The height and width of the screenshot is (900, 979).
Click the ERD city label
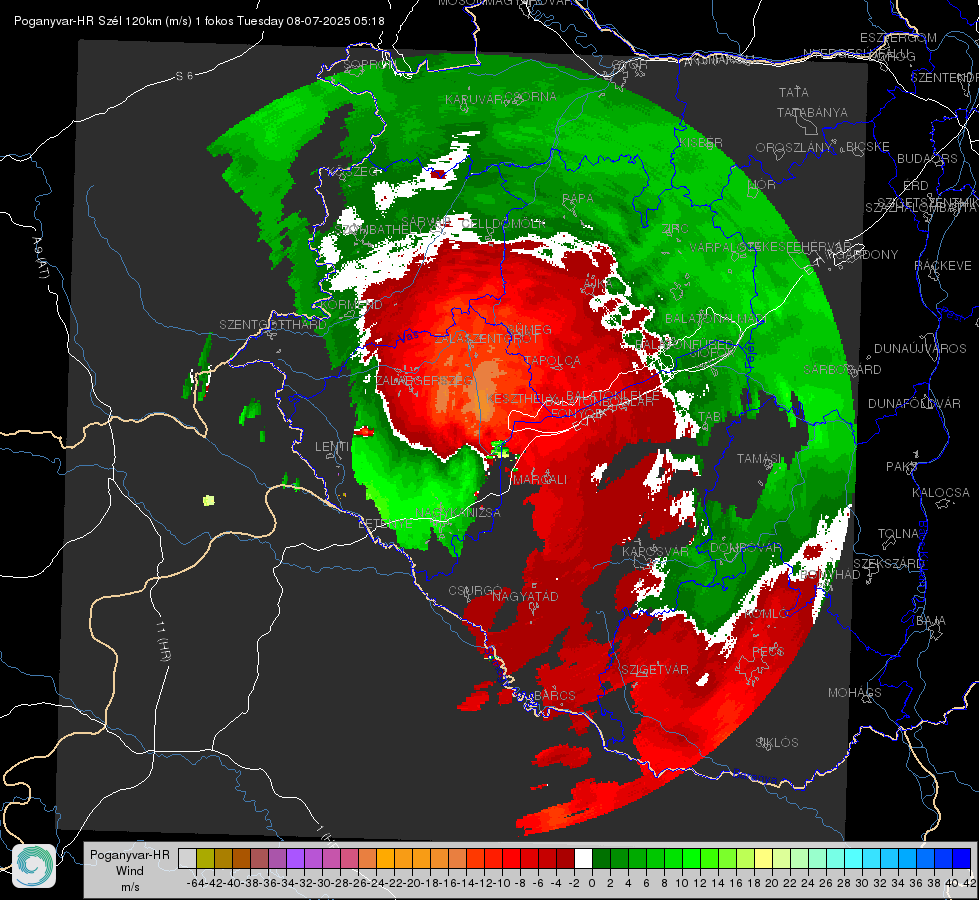[x=916, y=186]
